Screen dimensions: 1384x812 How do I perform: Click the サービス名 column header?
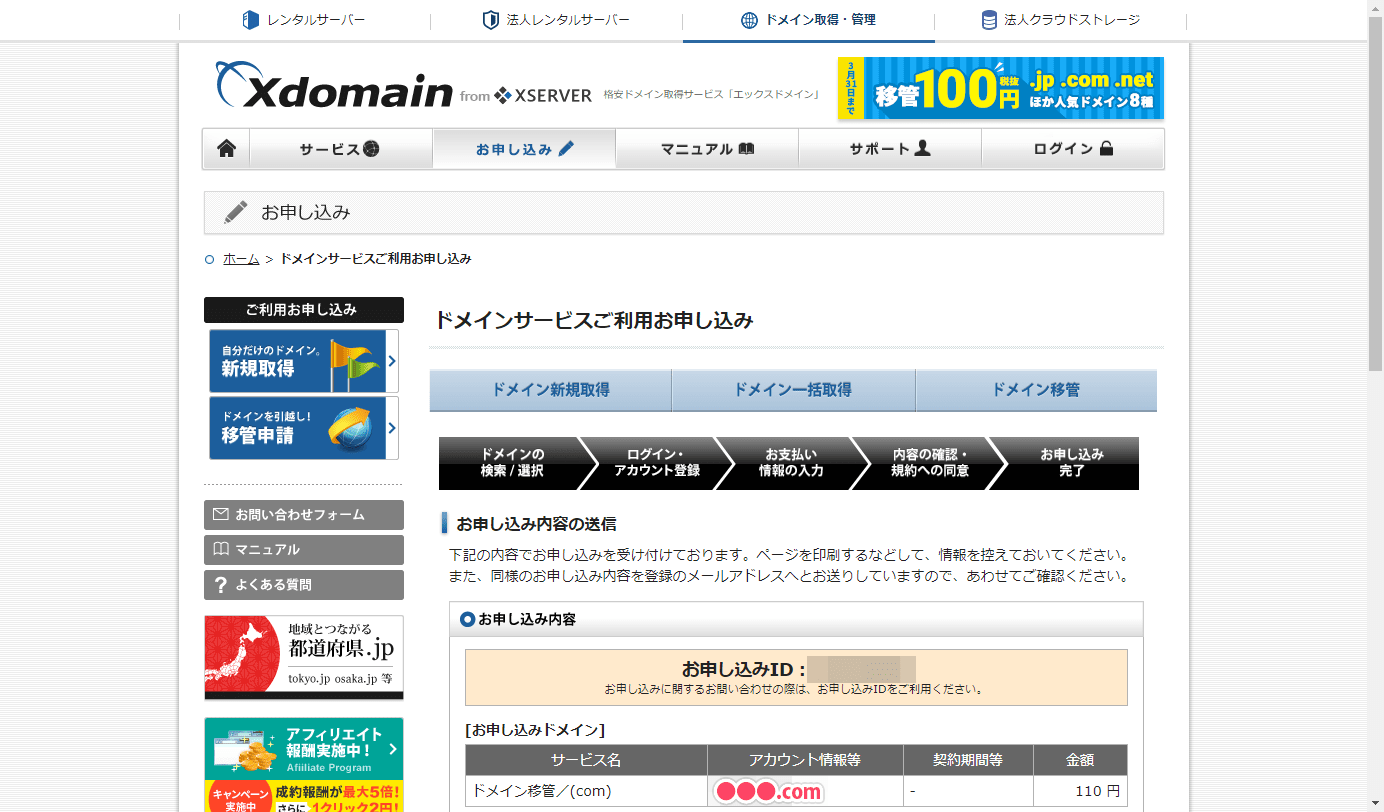(x=586, y=760)
